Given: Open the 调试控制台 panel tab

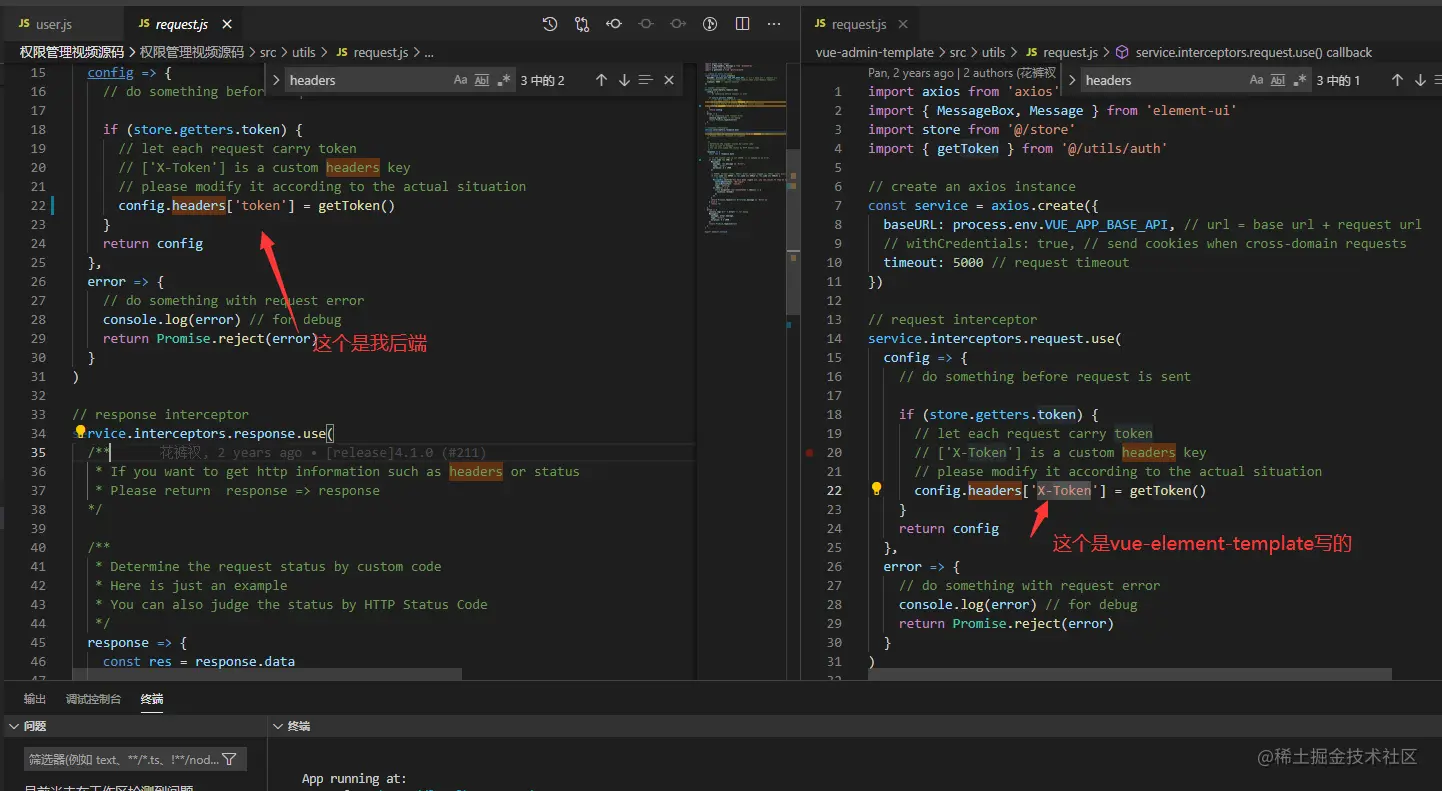Looking at the screenshot, I should [x=93, y=699].
